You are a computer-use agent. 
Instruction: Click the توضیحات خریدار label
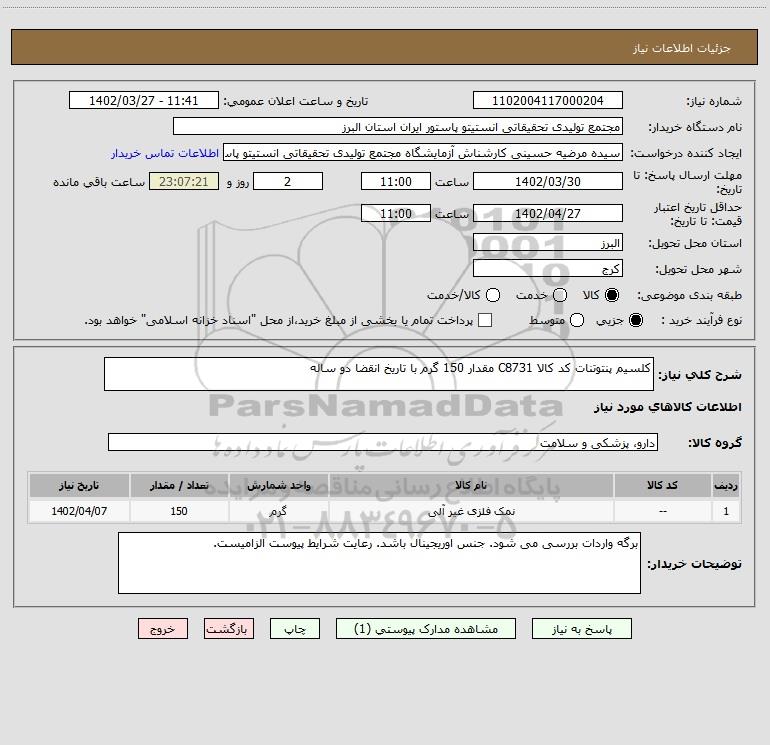(x=694, y=564)
